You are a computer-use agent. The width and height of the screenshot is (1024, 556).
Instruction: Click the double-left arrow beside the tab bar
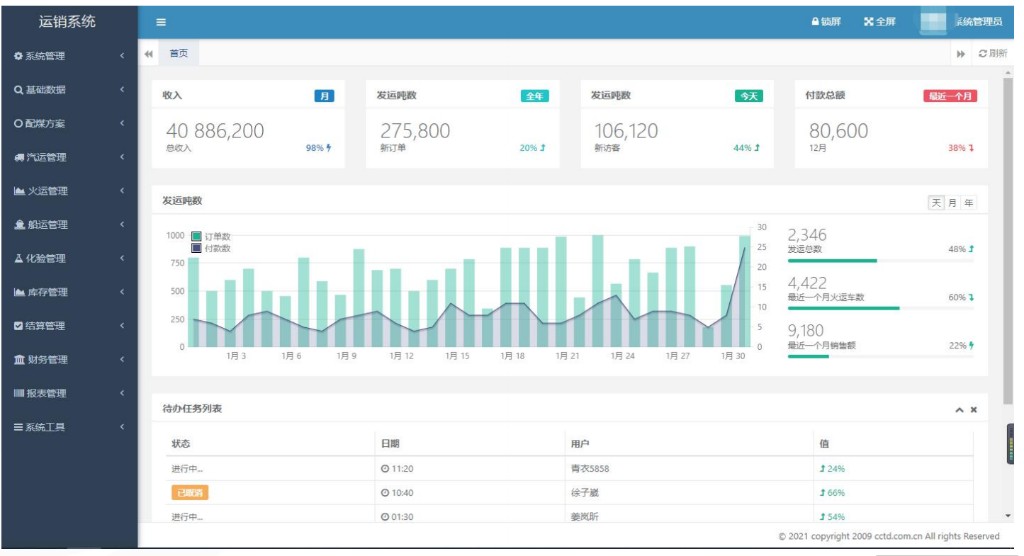(149, 54)
